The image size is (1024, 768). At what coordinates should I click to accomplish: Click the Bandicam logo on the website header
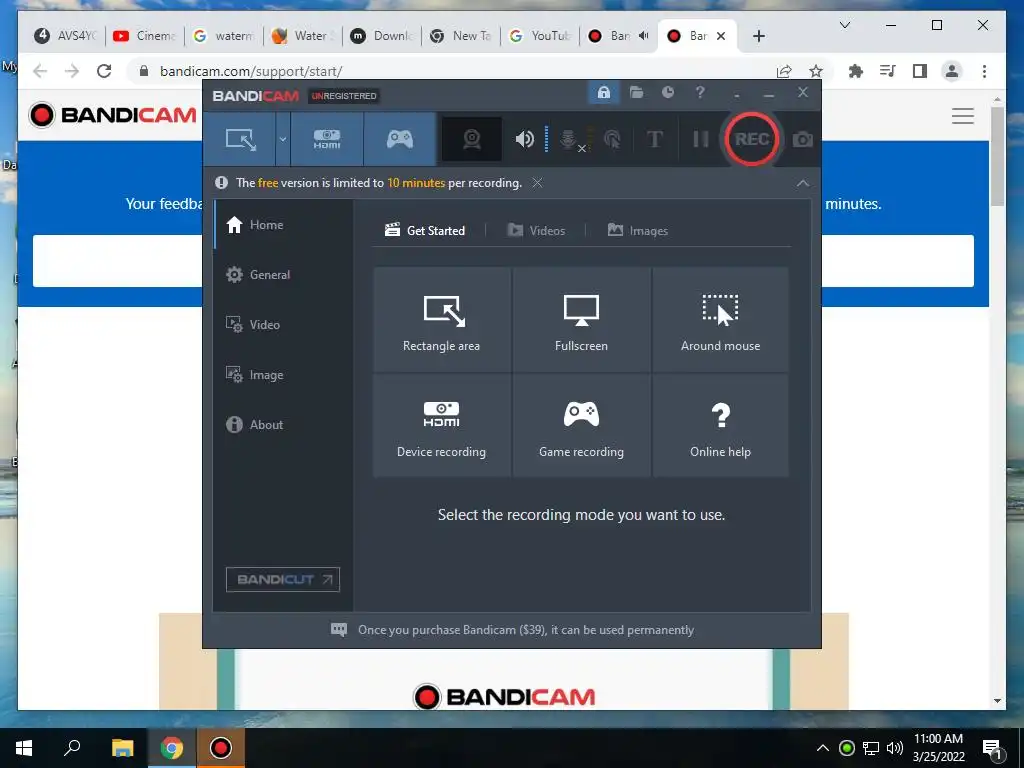pos(112,116)
